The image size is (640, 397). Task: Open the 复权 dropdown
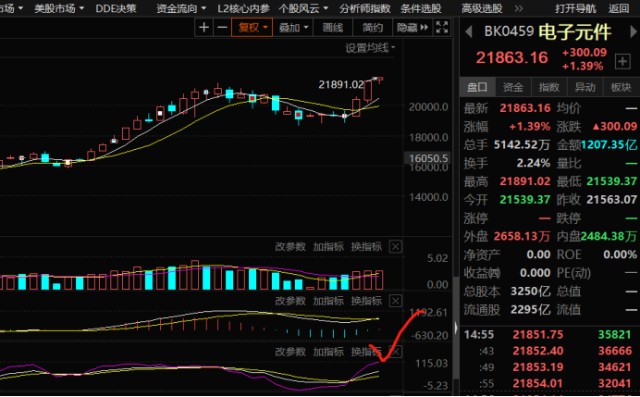click(252, 28)
